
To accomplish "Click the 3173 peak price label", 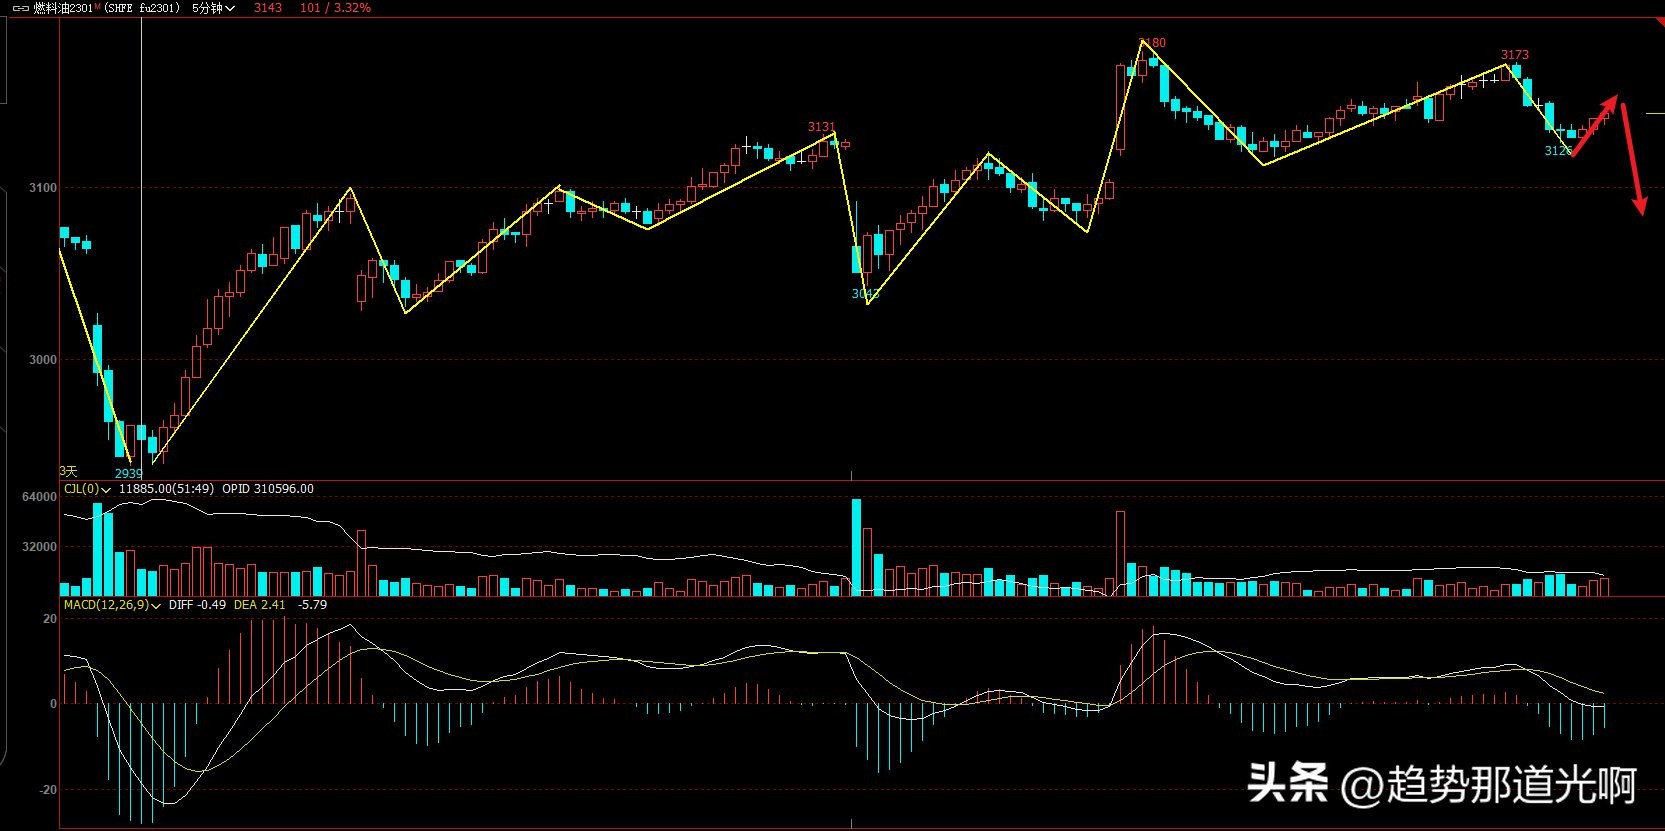I will [x=1515, y=55].
